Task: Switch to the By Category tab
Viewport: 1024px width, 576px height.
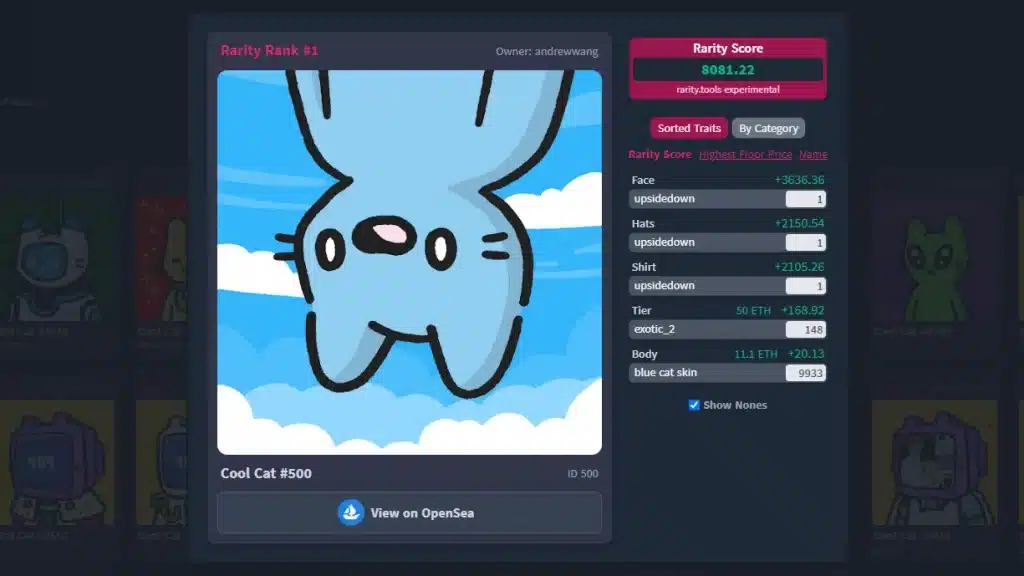Action: [768, 128]
